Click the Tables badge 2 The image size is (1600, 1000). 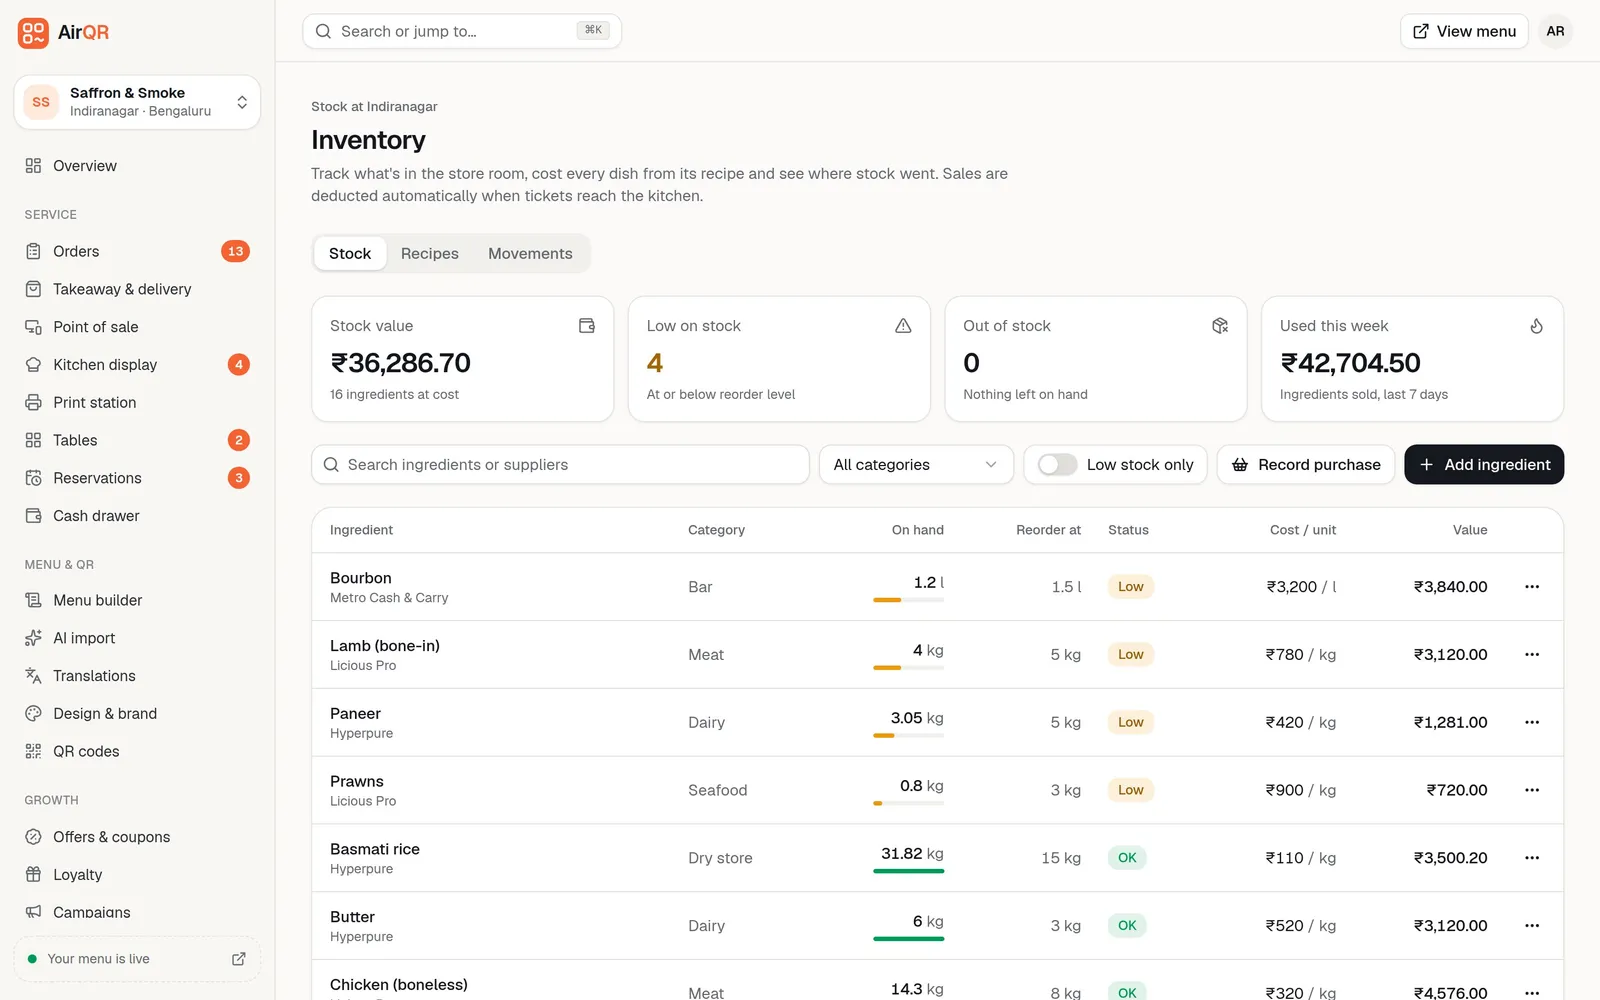tap(238, 440)
